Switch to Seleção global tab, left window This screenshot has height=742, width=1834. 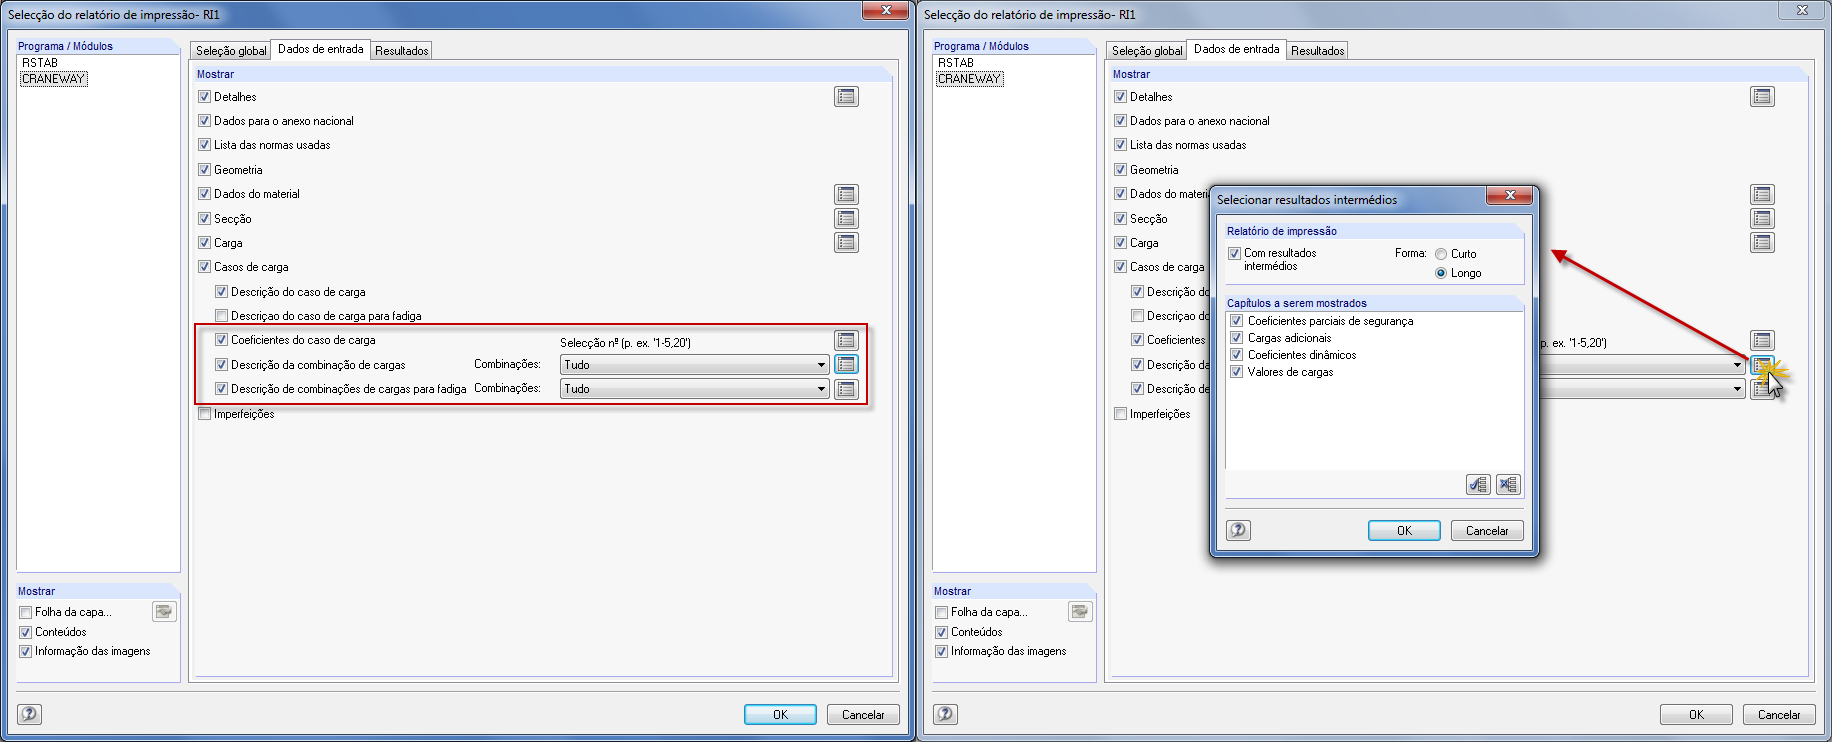pyautogui.click(x=231, y=51)
